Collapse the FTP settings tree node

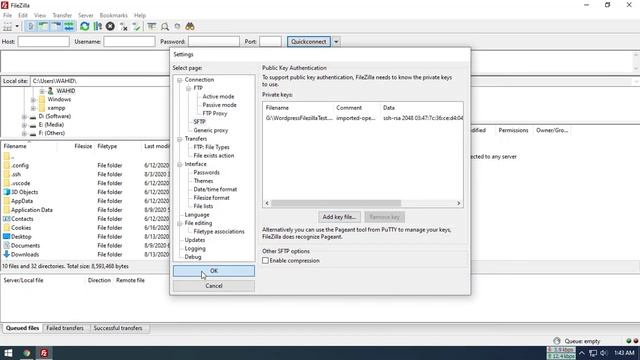pos(189,88)
